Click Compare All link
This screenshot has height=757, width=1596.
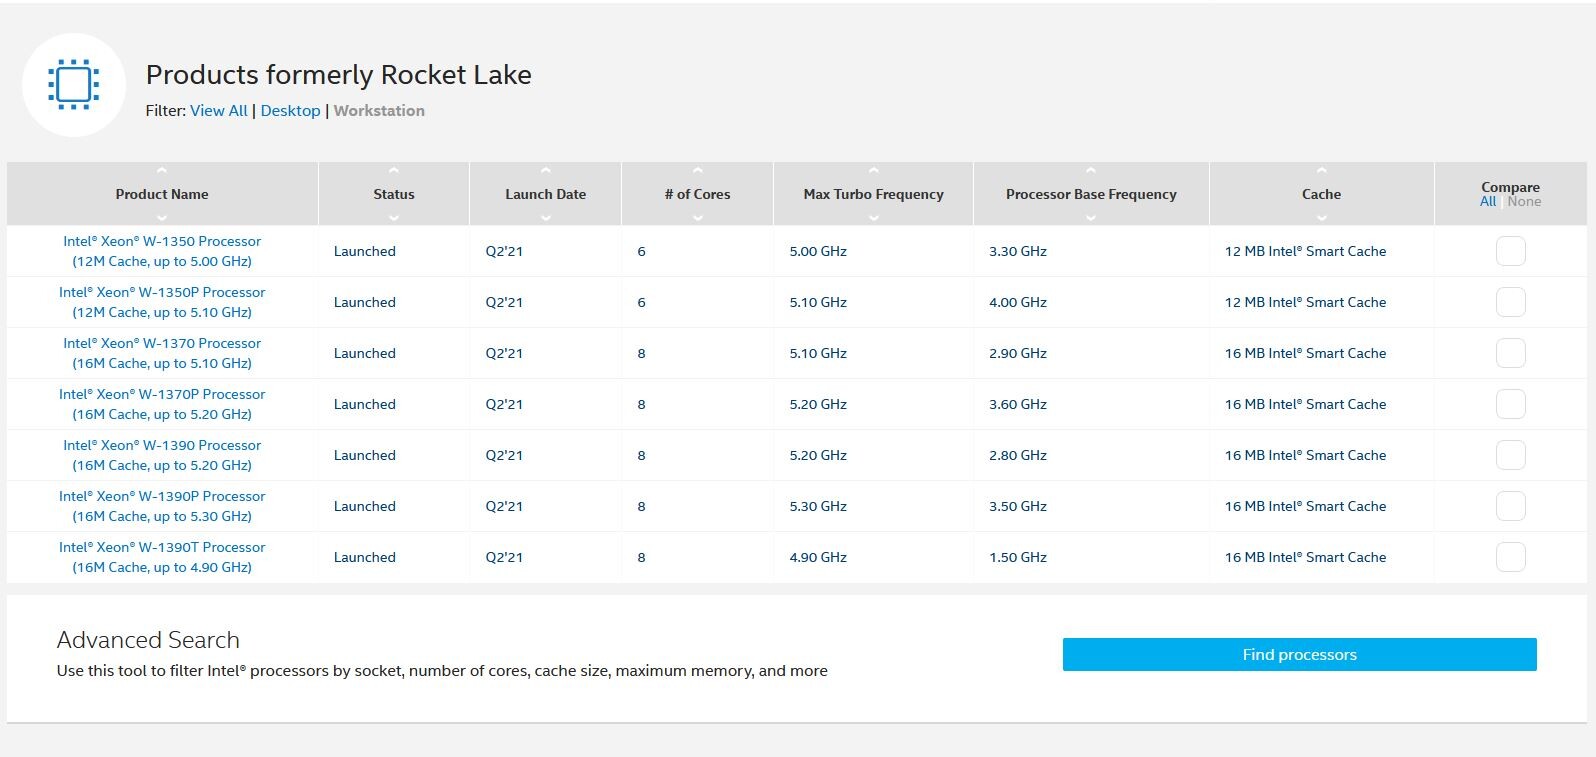tap(1488, 202)
